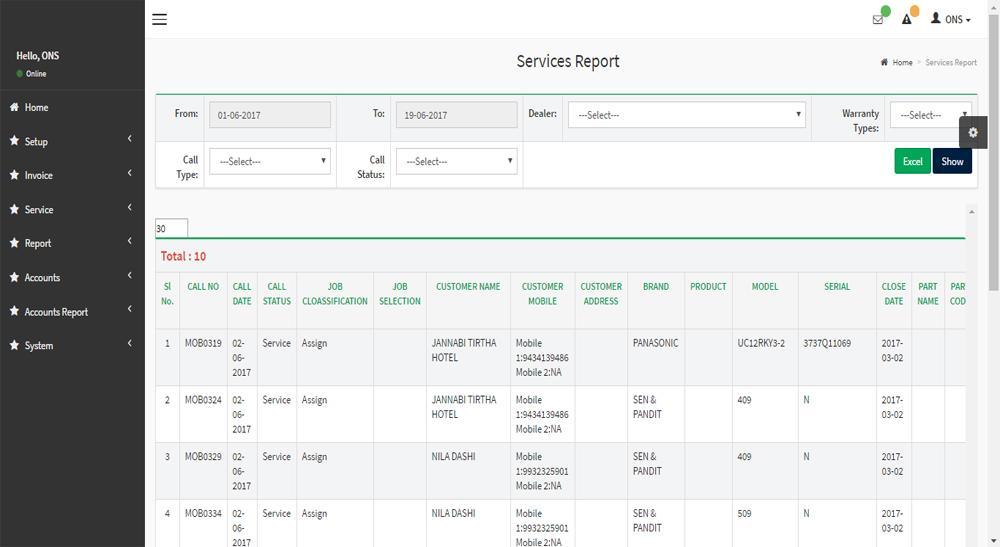Click call number MOB0334
This screenshot has height=547, width=1000.
tap(203, 513)
